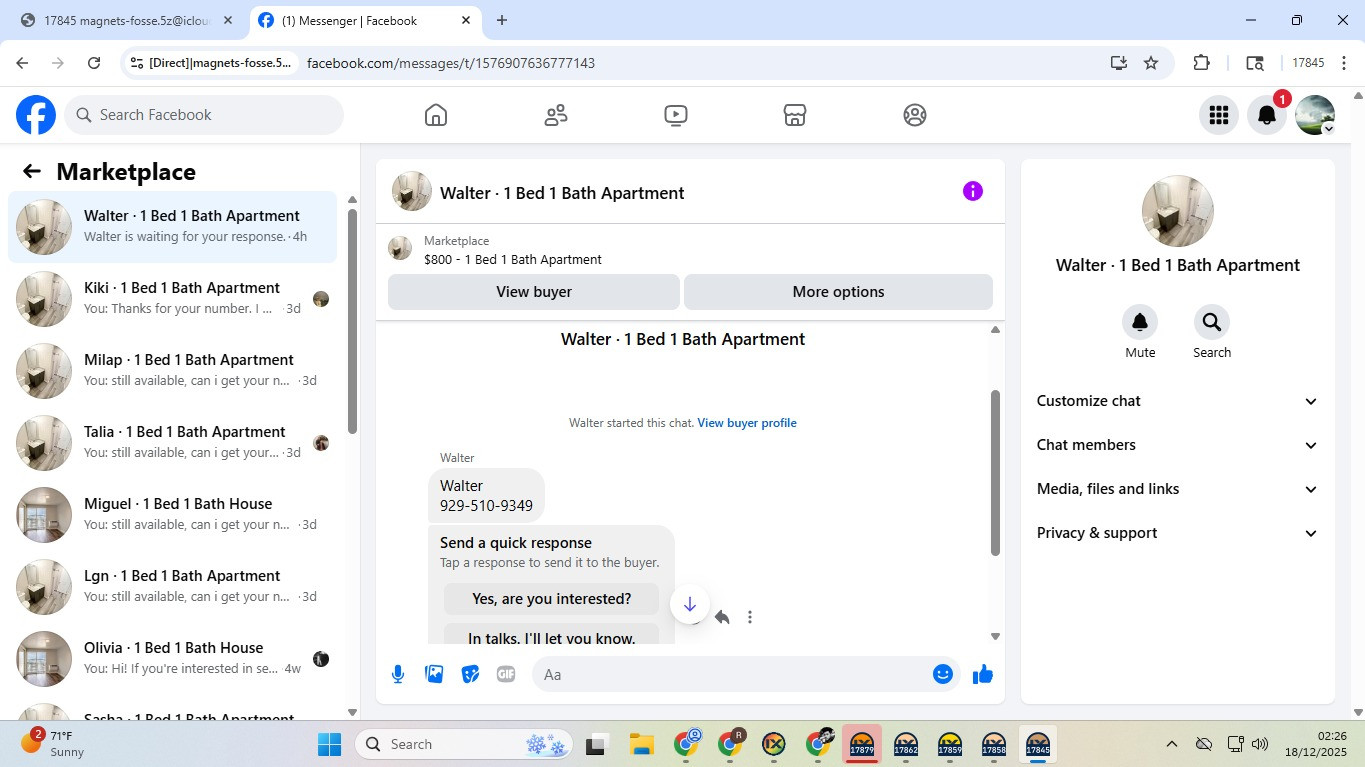Click Walter's phone number 929-510-9349 message
This screenshot has height=767, width=1365.
[486, 506]
